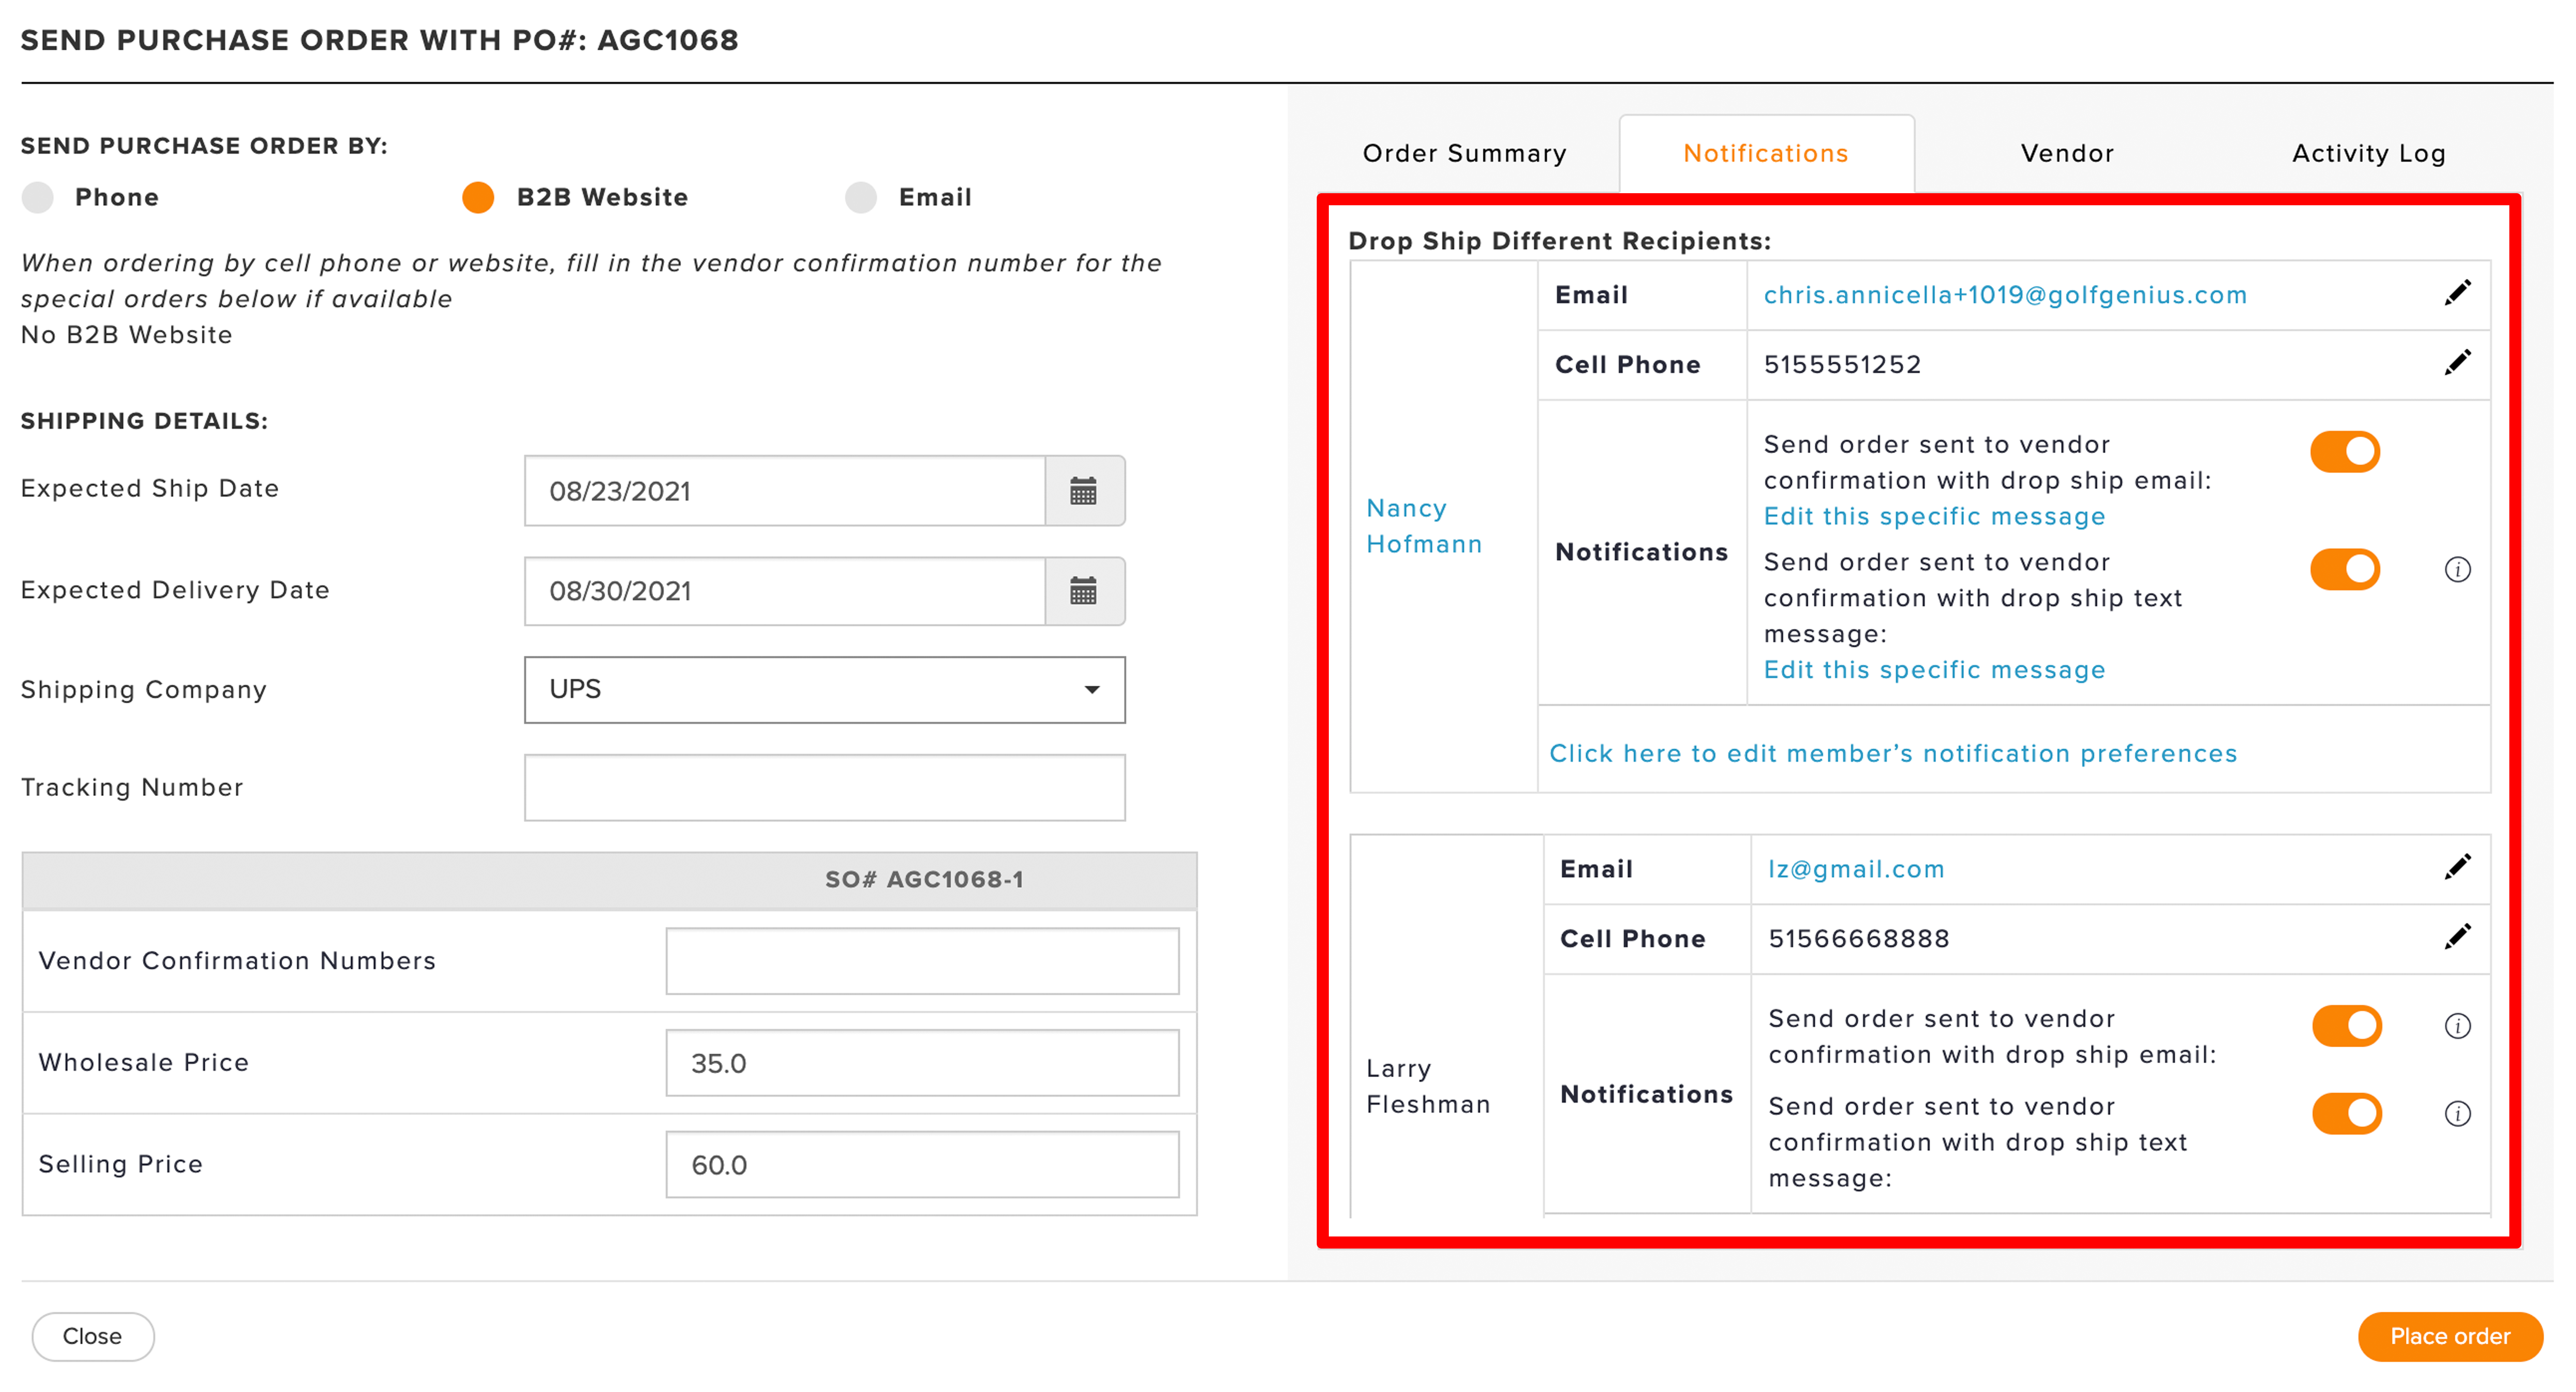
Task: Click Larry's cell phone number 51566668888
Action: (1859, 938)
